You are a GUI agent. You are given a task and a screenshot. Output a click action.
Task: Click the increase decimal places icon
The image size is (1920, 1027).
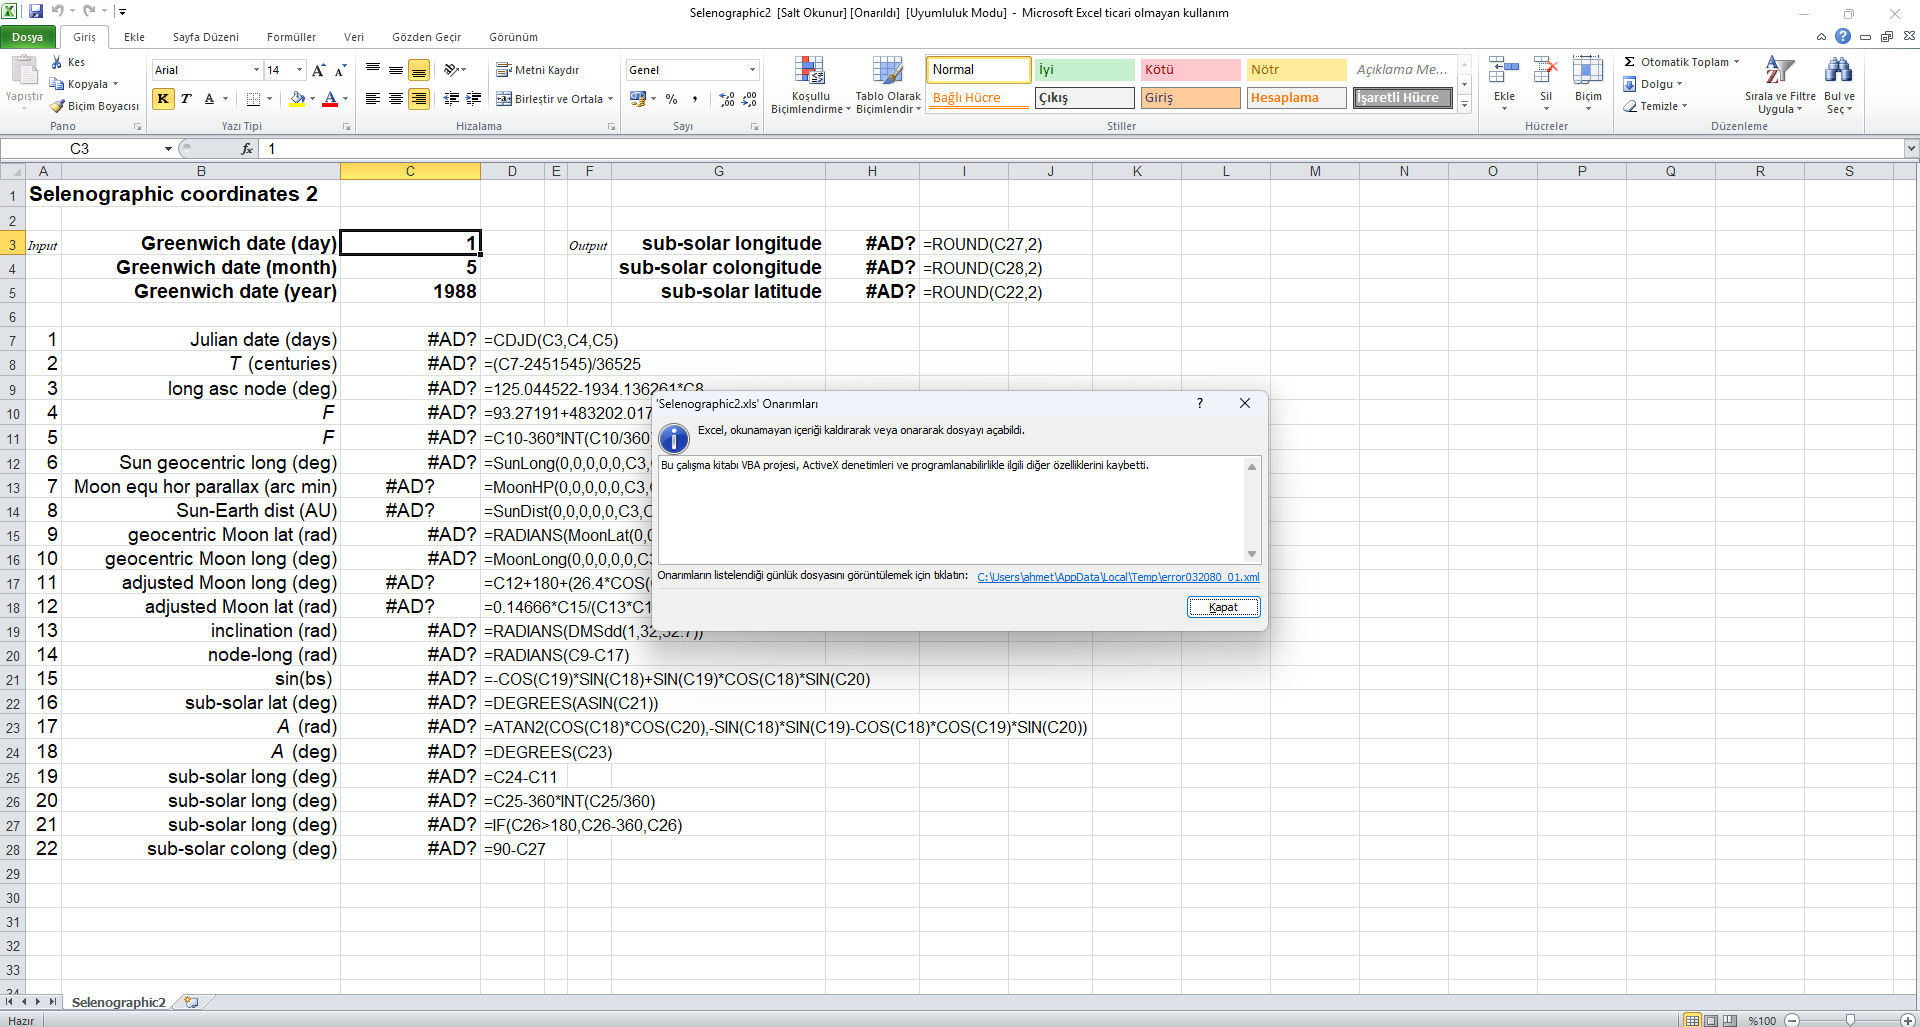727,99
